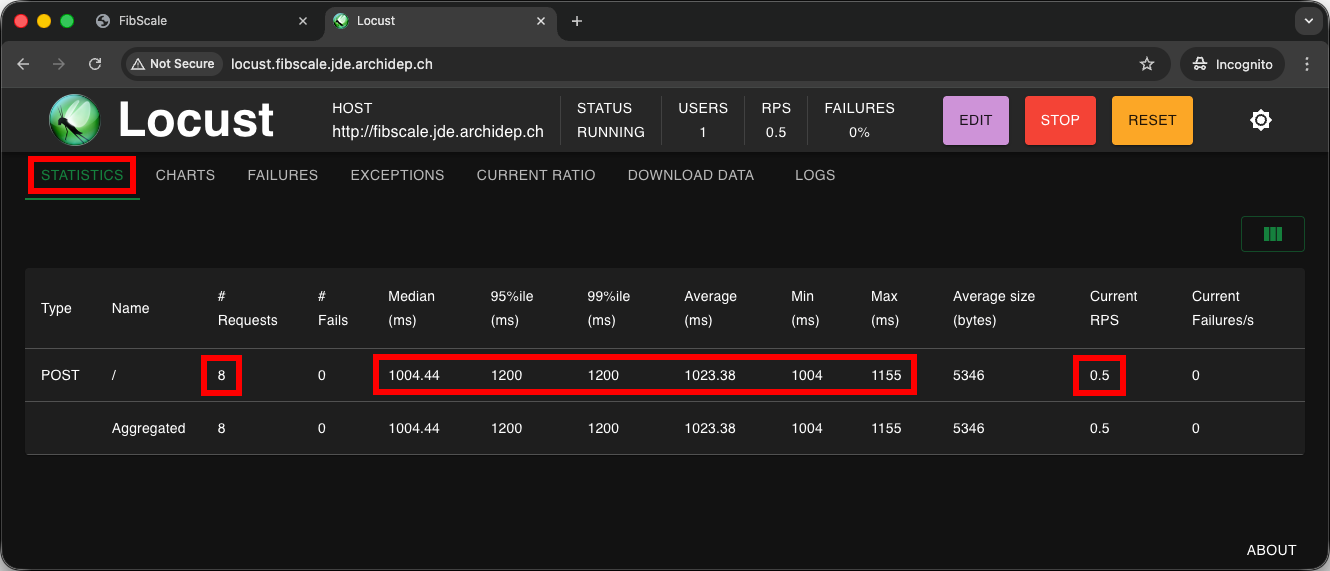Open the Statistics tab
This screenshot has height=571, width=1330.
pyautogui.click(x=82, y=175)
